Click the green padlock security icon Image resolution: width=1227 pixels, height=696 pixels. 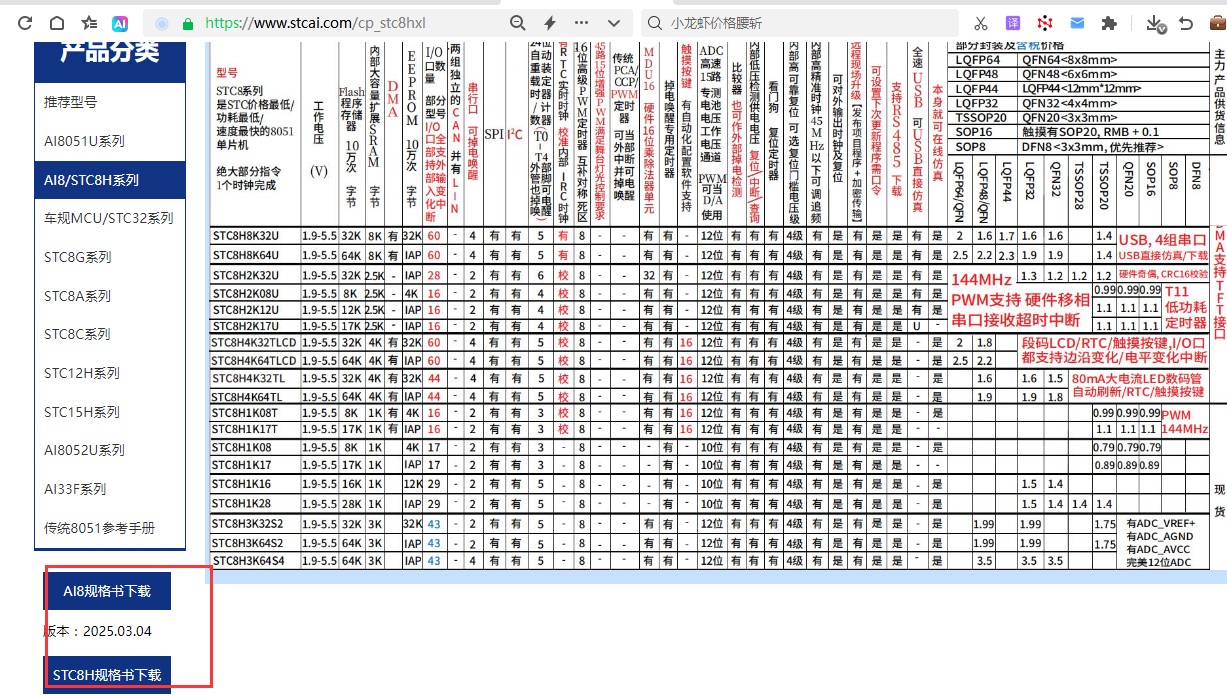tap(188, 22)
